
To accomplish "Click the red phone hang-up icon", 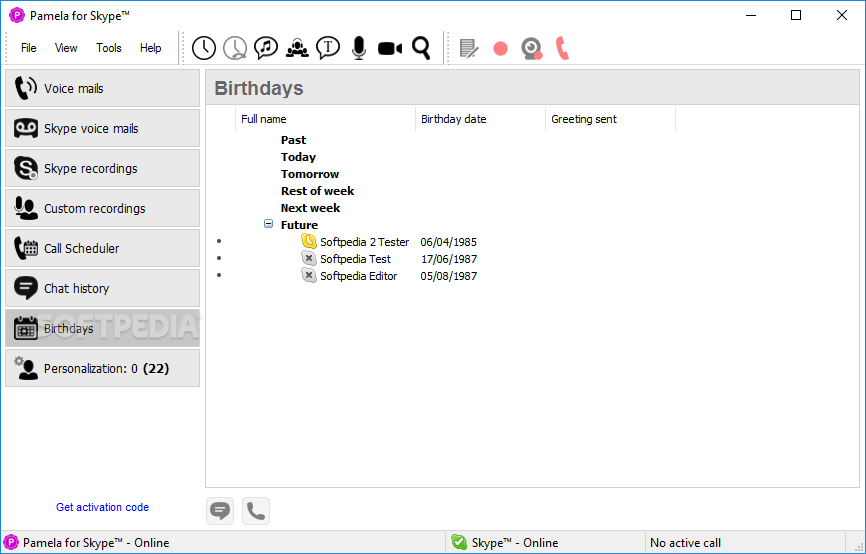I will pyautogui.click(x=562, y=48).
